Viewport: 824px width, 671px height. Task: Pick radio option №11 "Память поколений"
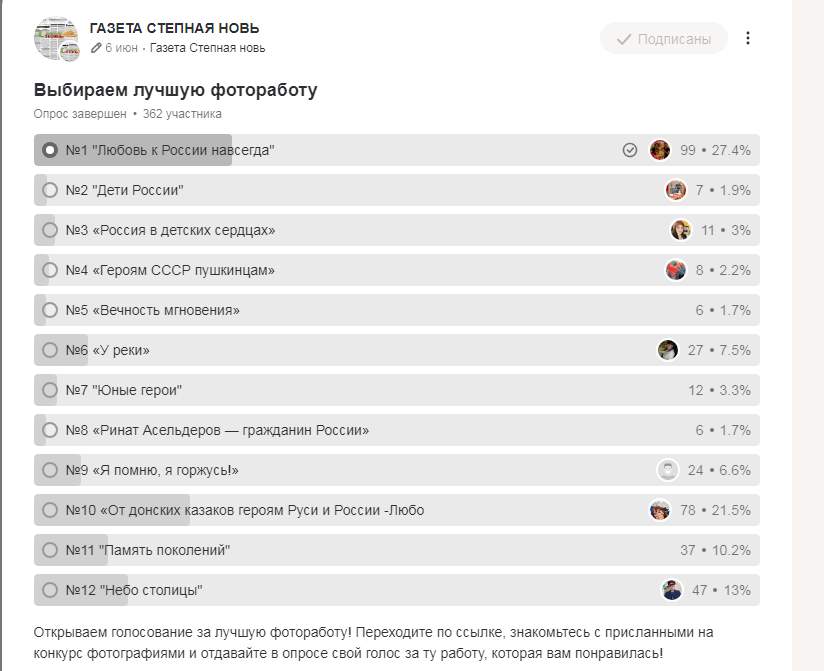[x=50, y=550]
